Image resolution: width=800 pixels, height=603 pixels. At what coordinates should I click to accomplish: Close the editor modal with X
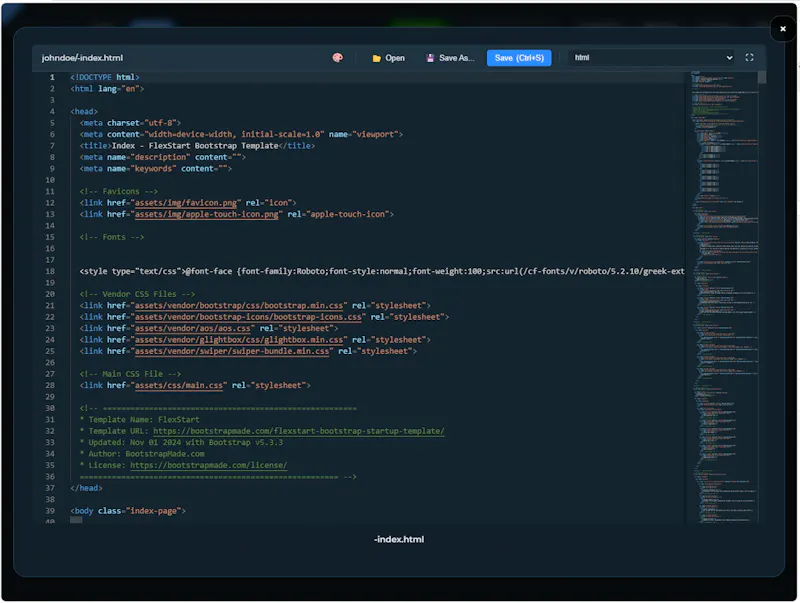pyautogui.click(x=783, y=29)
